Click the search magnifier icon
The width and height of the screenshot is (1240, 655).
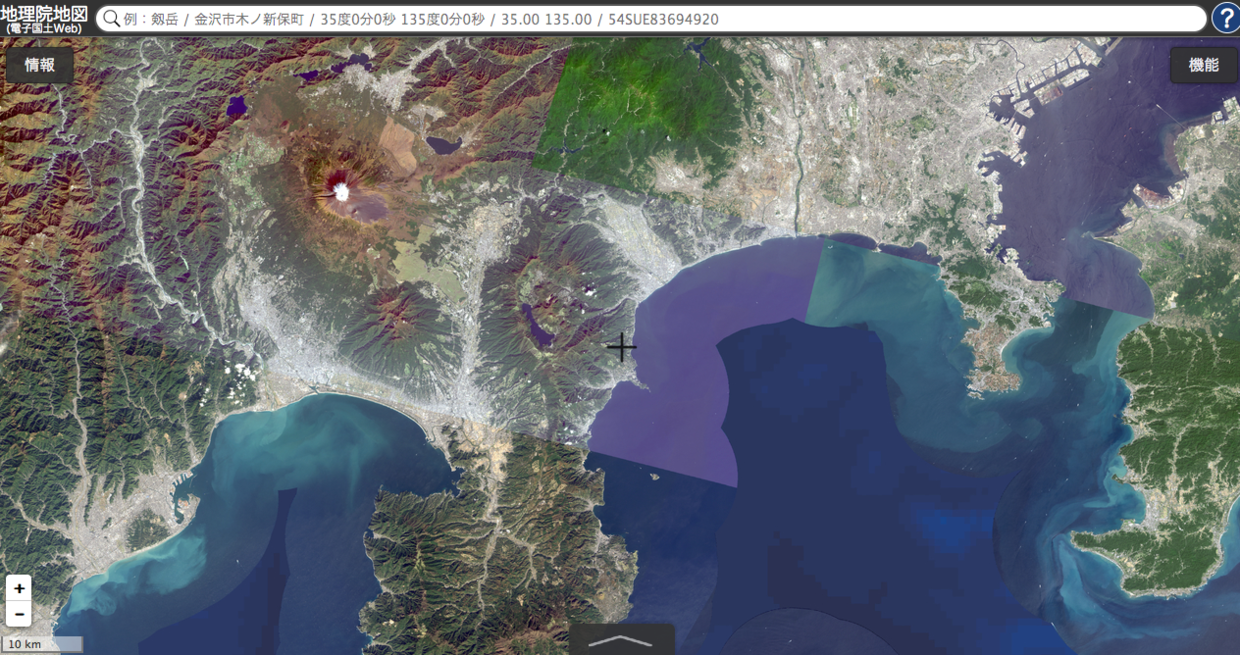tap(111, 19)
